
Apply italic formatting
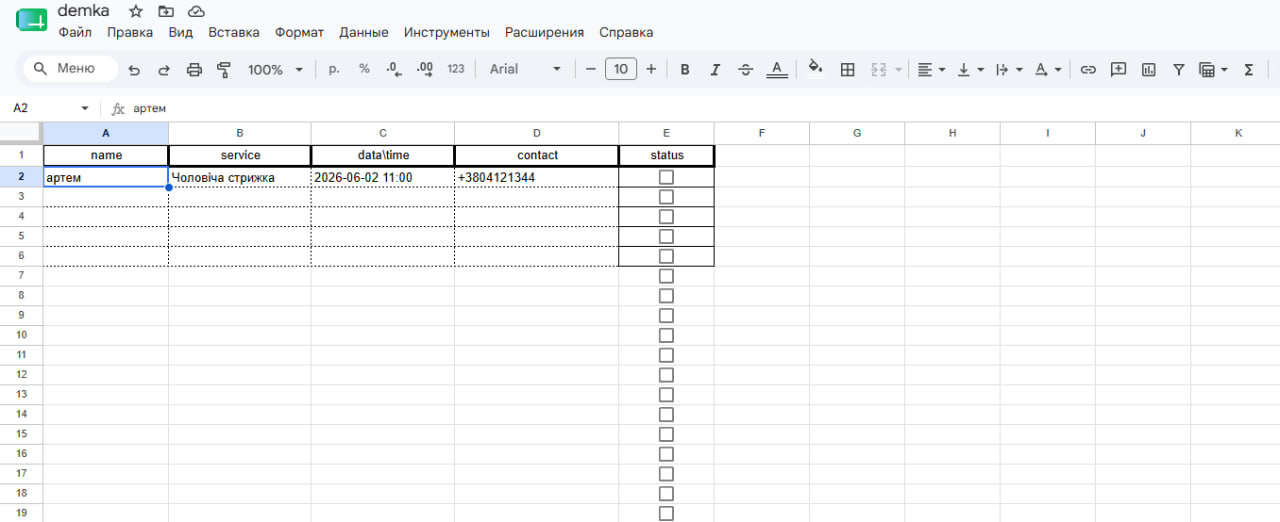coord(715,70)
